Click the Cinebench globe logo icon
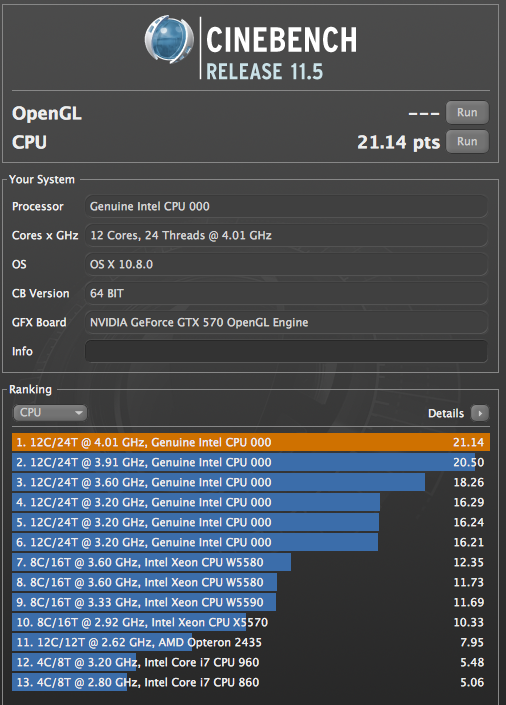 click(169, 39)
